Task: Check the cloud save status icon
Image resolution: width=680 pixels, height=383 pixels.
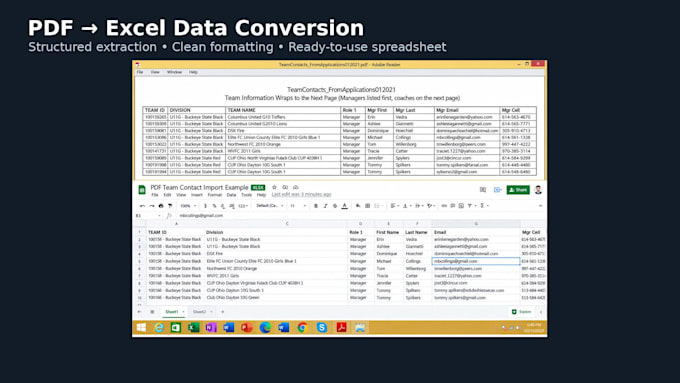Action: (x=296, y=187)
